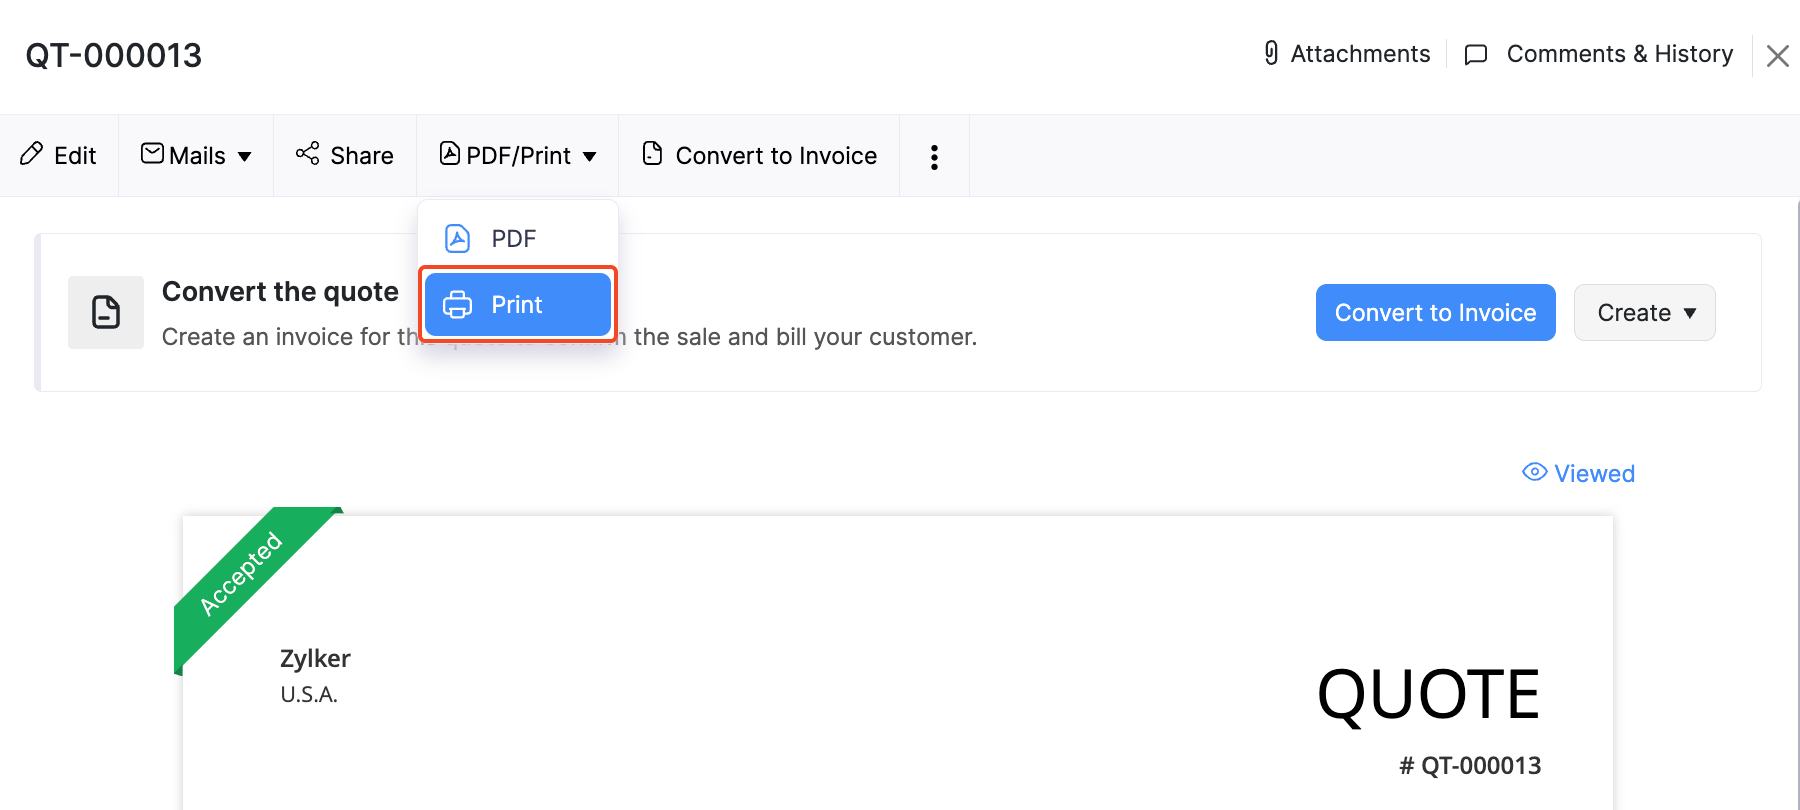Image resolution: width=1800 pixels, height=810 pixels.
Task: Click the Comments & History speech bubble icon
Action: click(1476, 54)
